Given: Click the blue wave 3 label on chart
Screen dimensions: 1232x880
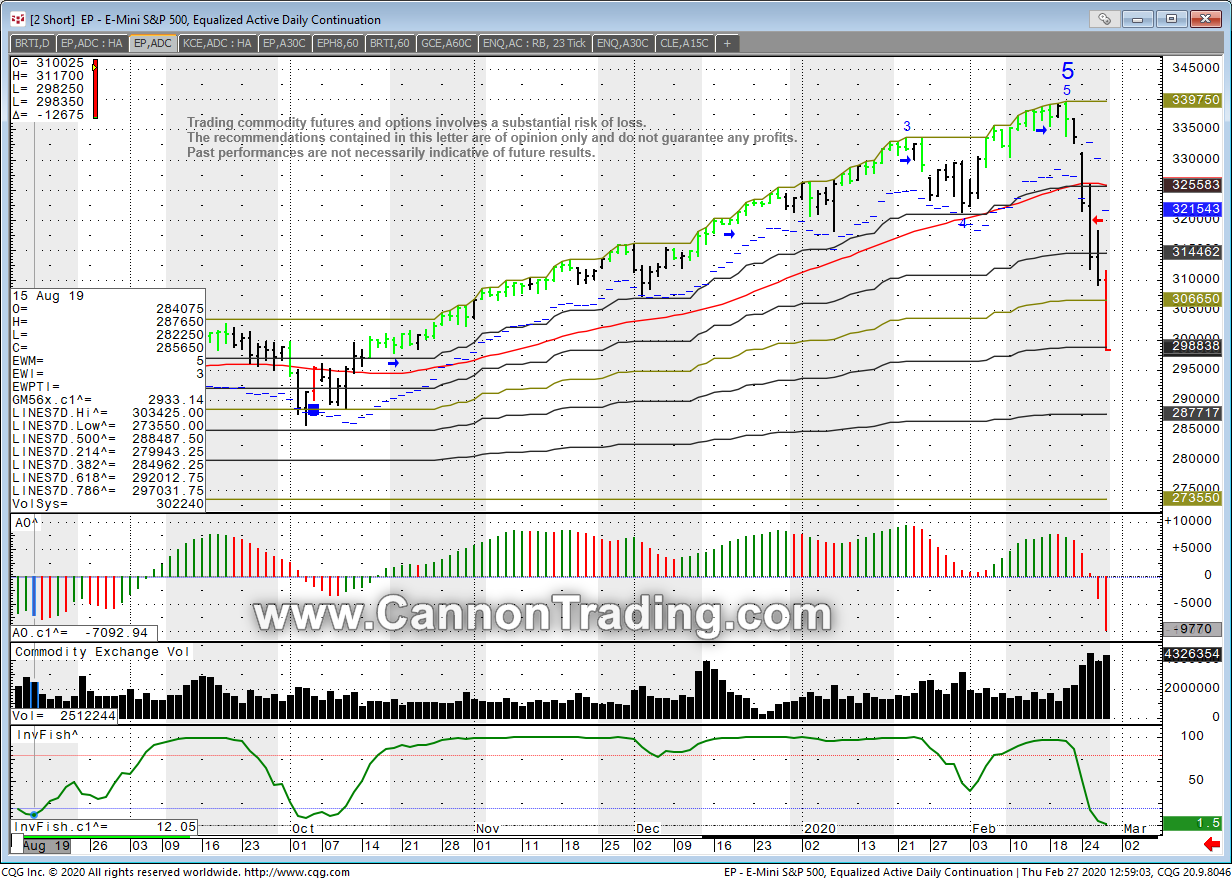Looking at the screenshot, I should tap(907, 125).
